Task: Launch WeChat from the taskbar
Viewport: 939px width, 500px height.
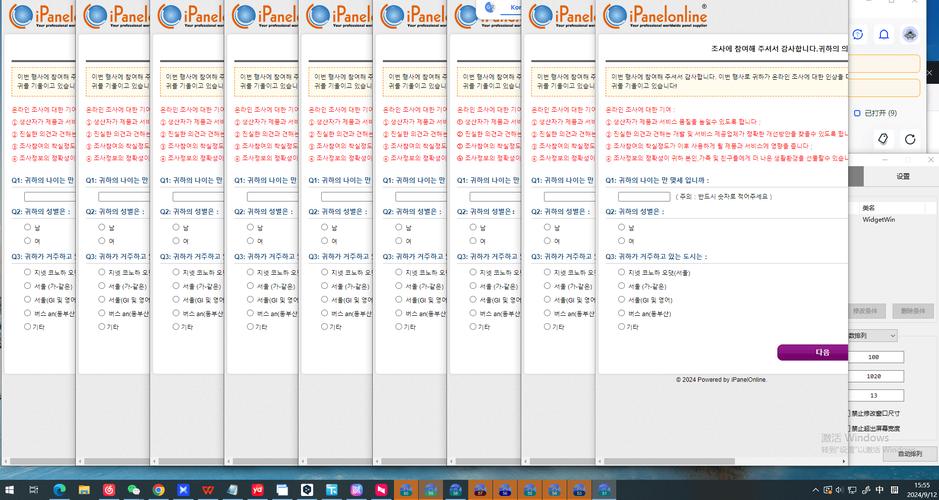Action: click(x=134, y=489)
